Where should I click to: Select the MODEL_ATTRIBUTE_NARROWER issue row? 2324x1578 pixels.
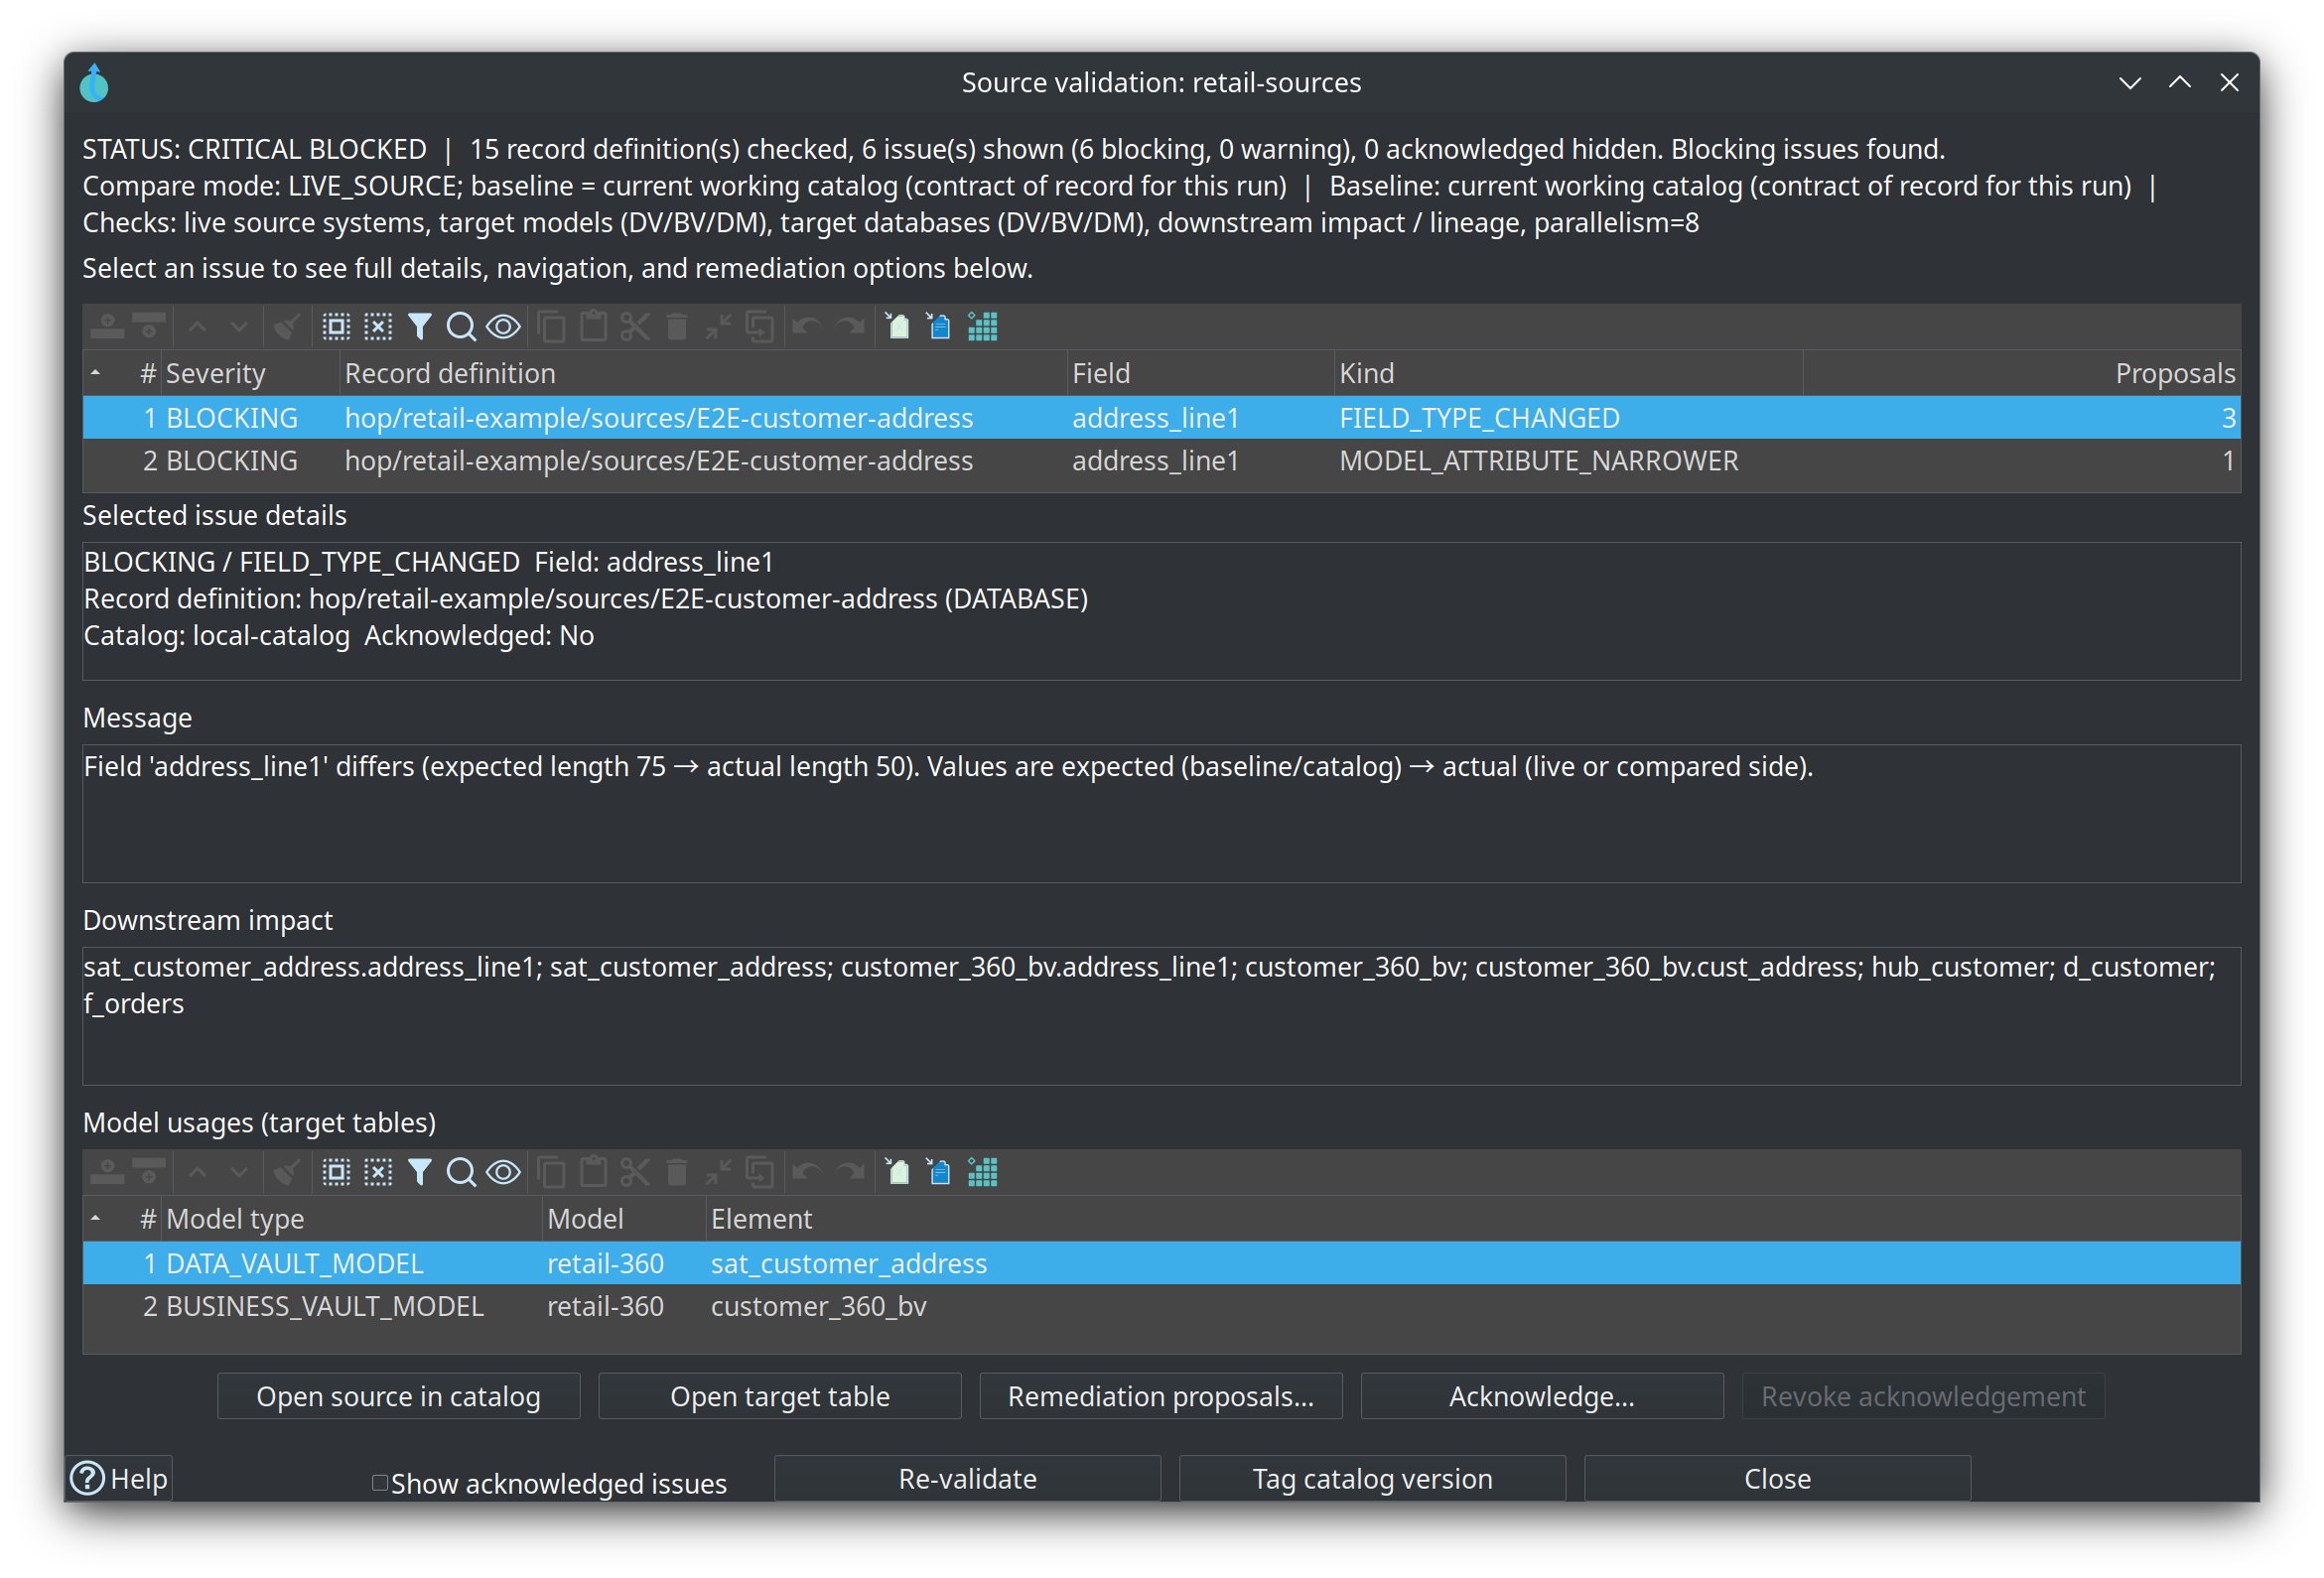[1161, 460]
